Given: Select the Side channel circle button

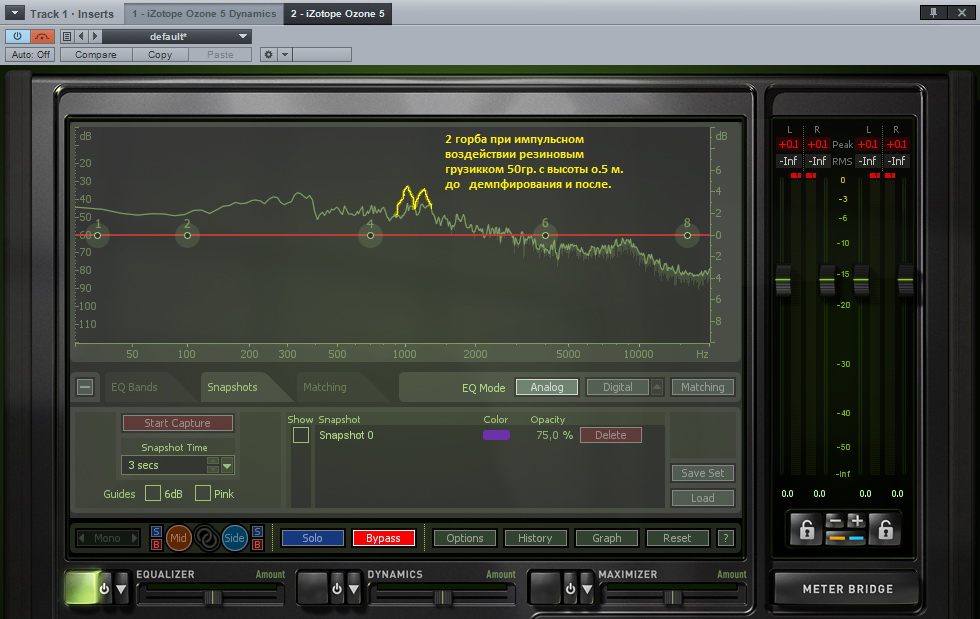Looking at the screenshot, I should tap(234, 538).
